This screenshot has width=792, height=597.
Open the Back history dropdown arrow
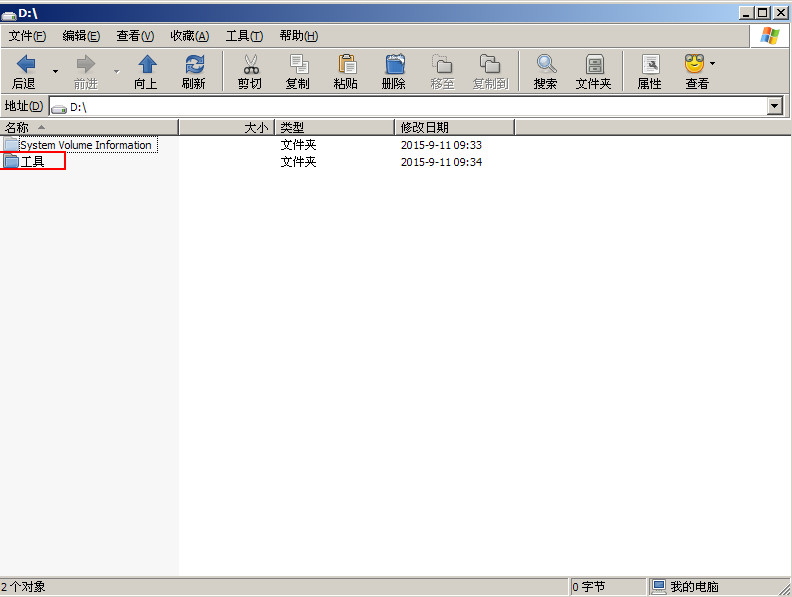point(55,71)
